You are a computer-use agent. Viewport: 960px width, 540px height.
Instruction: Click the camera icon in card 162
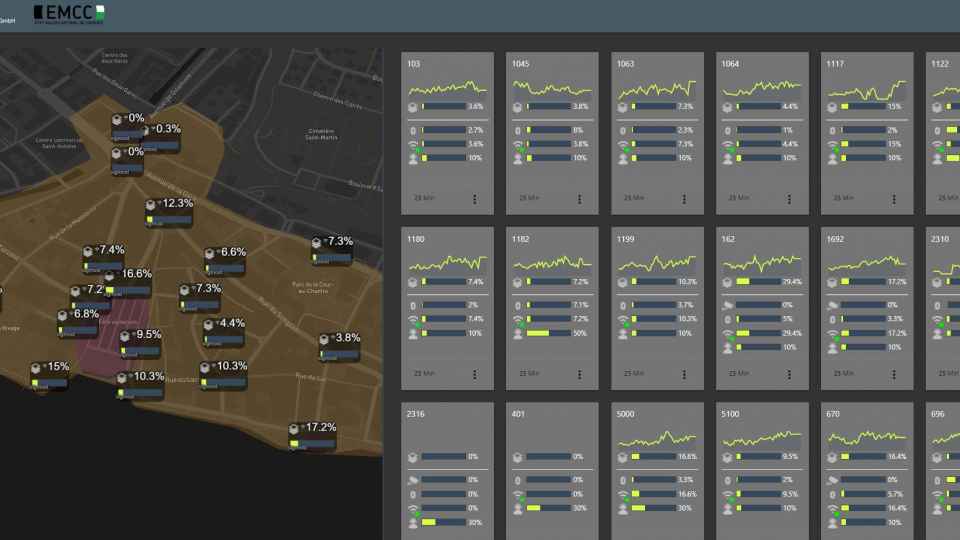(729, 305)
